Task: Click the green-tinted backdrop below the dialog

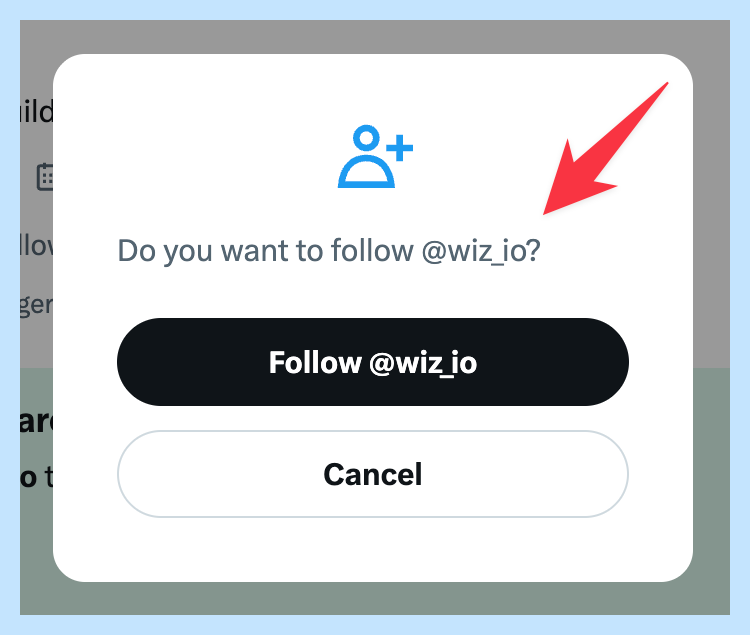Action: coord(373,599)
